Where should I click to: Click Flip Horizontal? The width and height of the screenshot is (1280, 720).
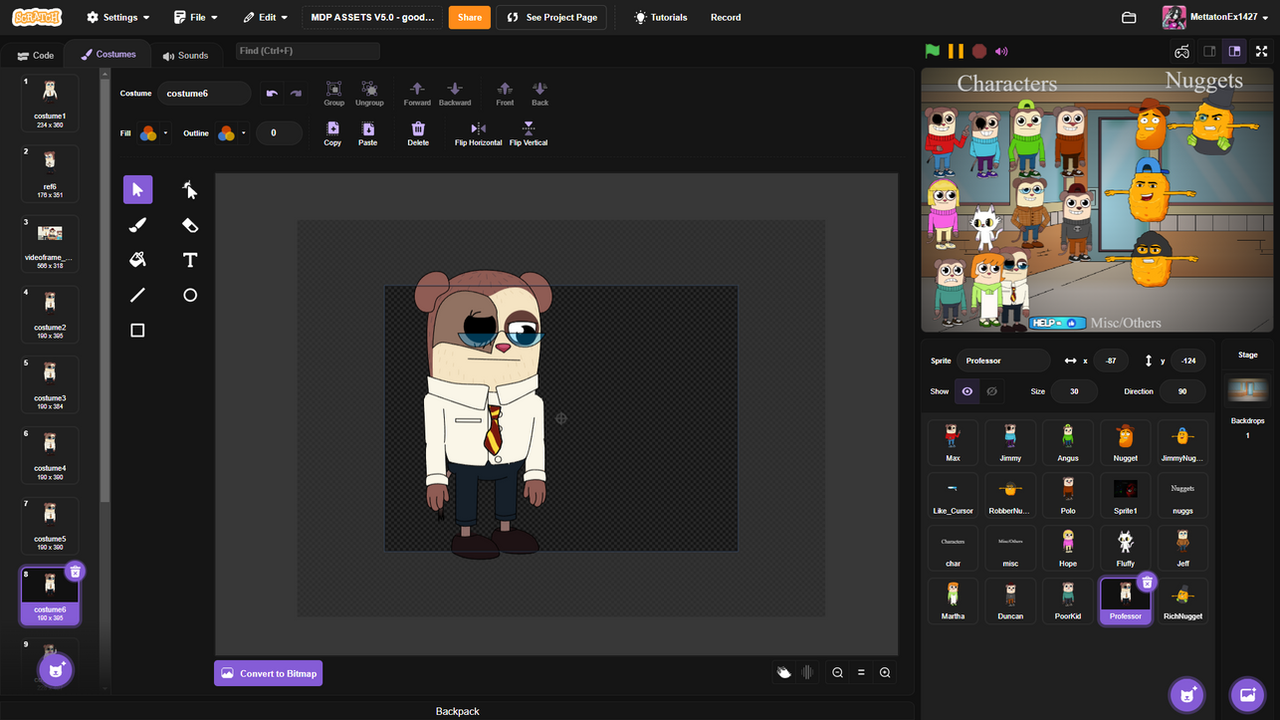tap(478, 133)
